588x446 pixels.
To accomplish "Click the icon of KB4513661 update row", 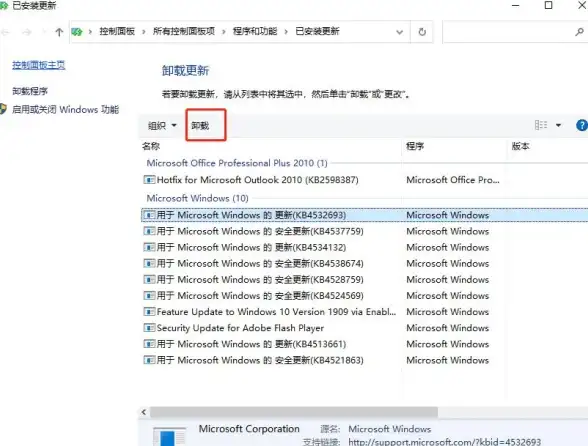I will point(149,344).
